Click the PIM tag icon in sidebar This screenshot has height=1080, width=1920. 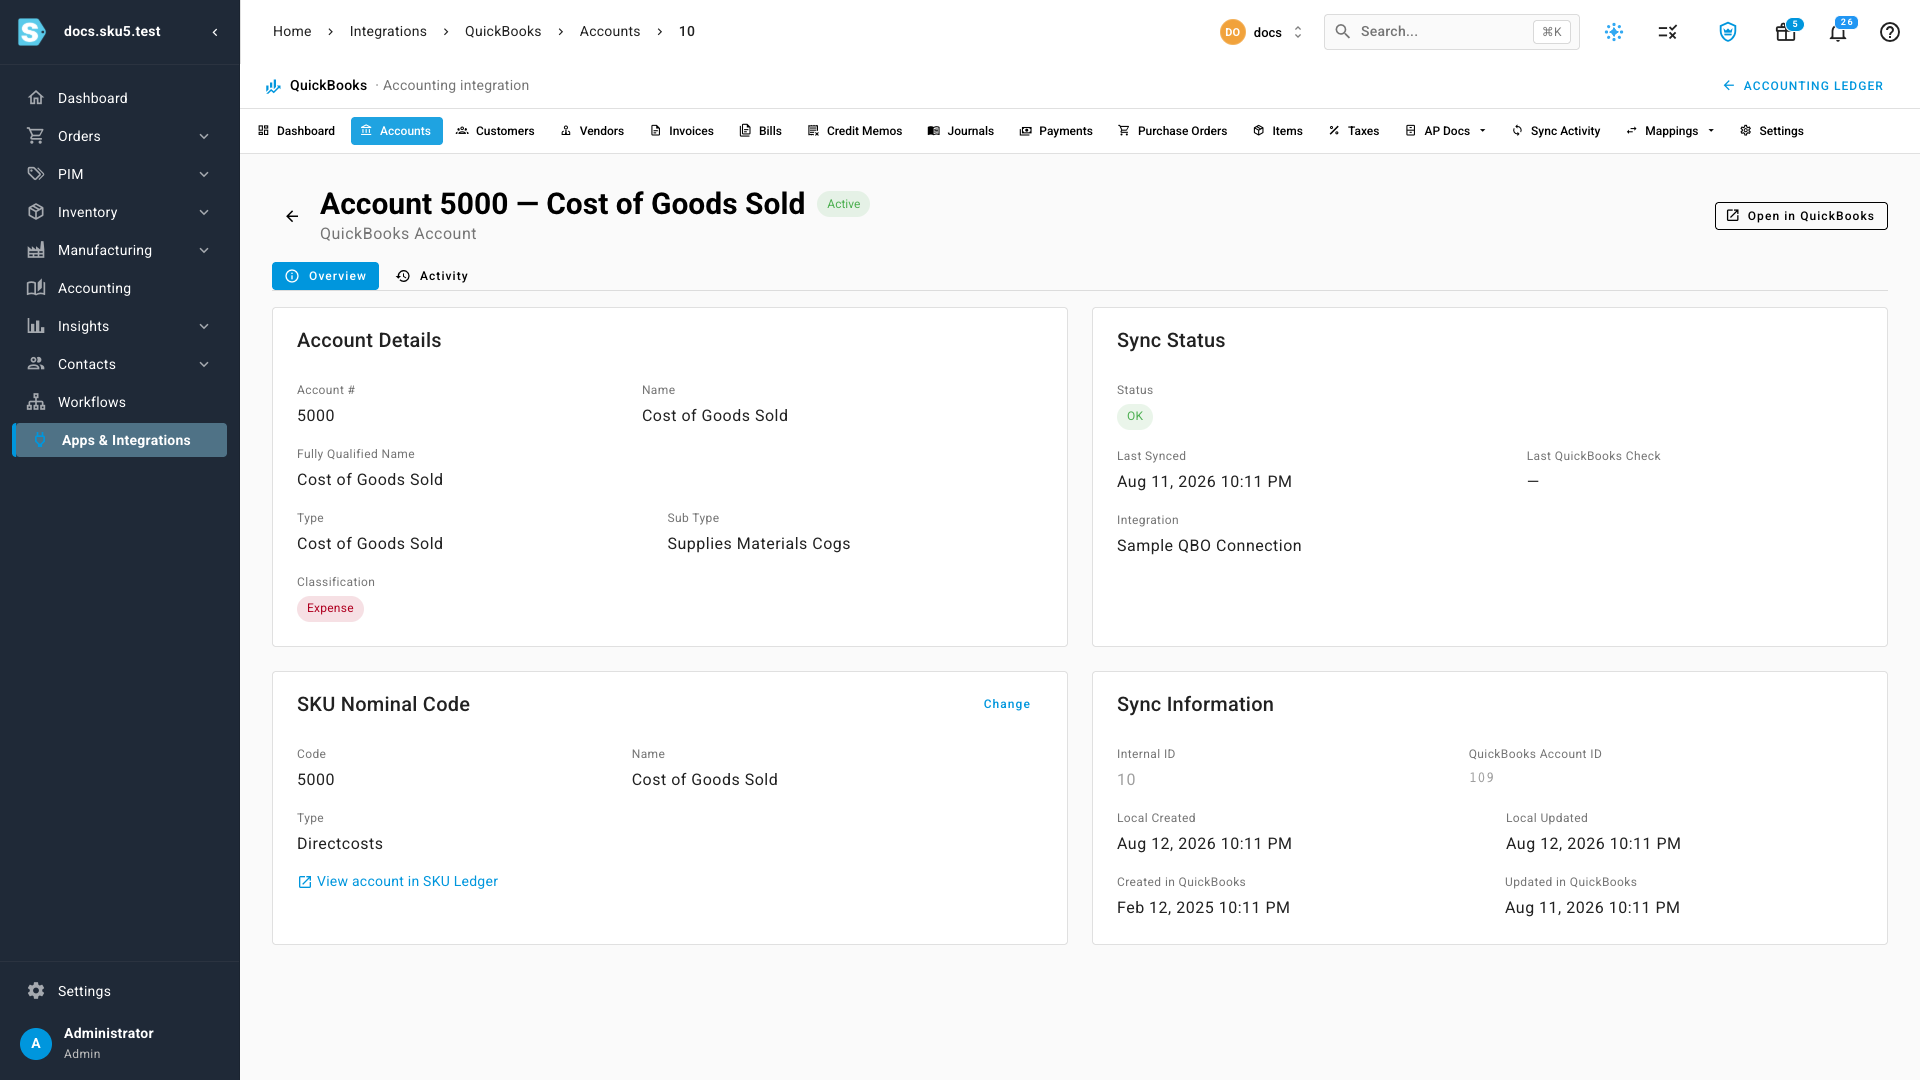point(36,174)
